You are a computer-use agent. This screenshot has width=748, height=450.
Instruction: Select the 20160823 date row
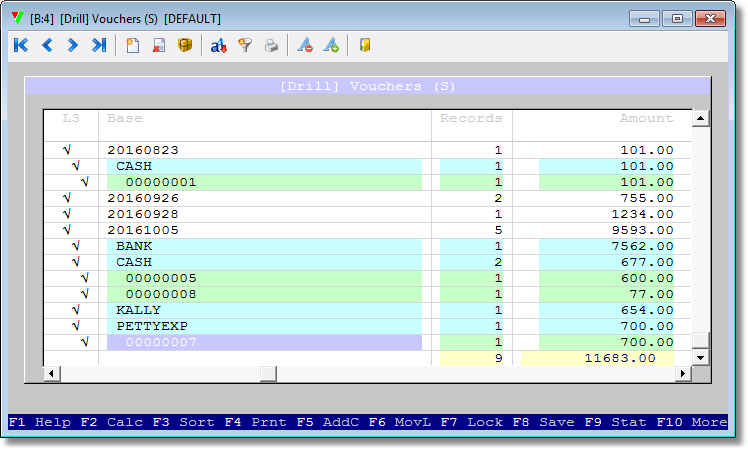367,150
